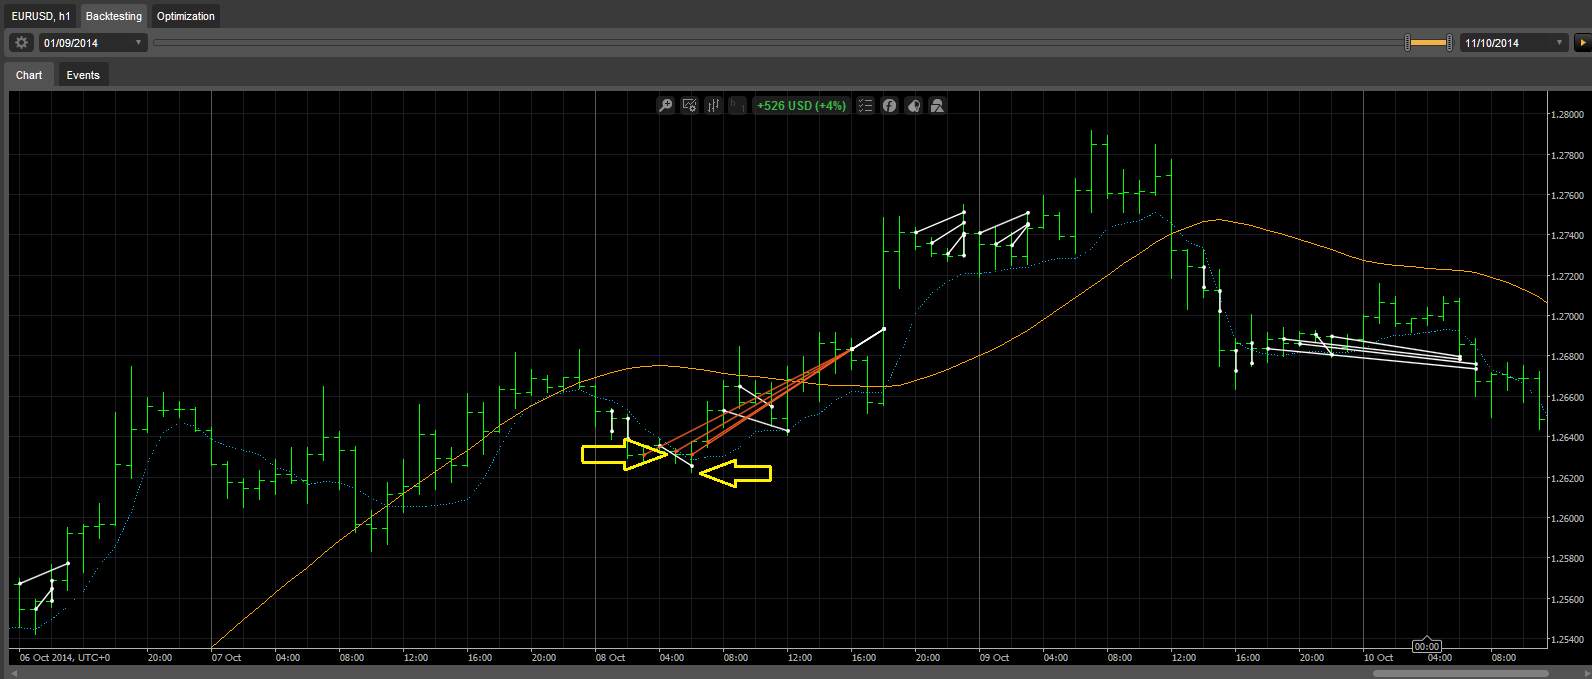Click the 08 Oct date axis label
The height and width of the screenshot is (679, 1592).
pyautogui.click(x=610, y=658)
